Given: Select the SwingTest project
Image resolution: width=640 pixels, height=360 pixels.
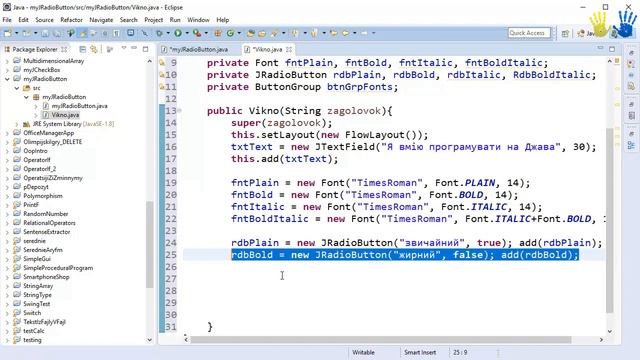Looking at the screenshot, I should pos(37,304).
